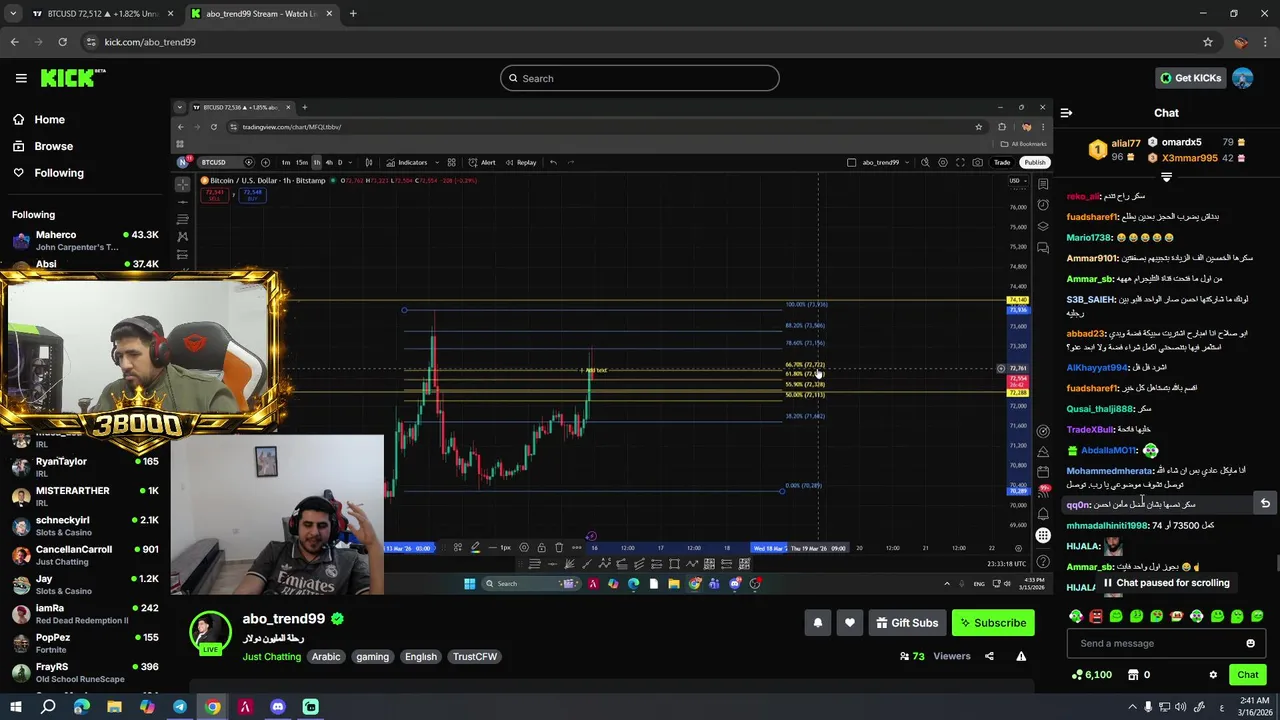
Task: Click the Subscribe button
Action: point(993,623)
